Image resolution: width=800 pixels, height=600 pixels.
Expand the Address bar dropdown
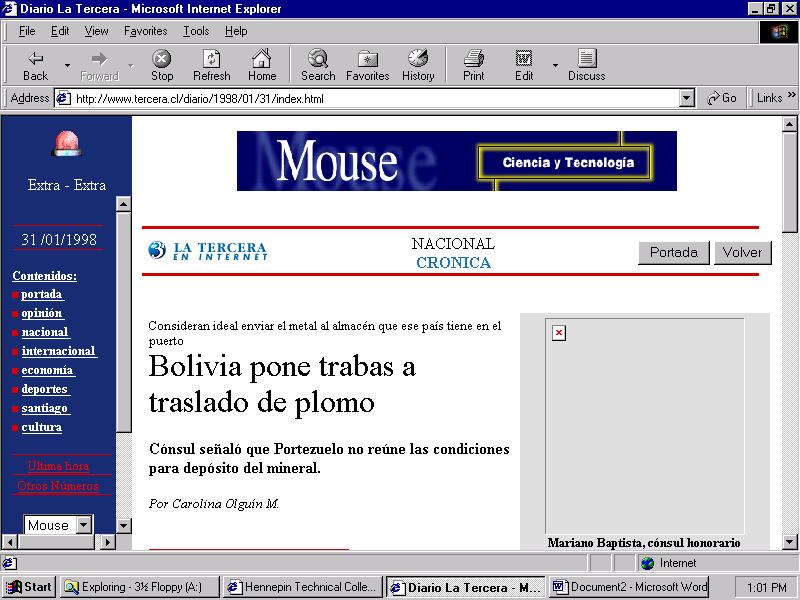tap(687, 98)
